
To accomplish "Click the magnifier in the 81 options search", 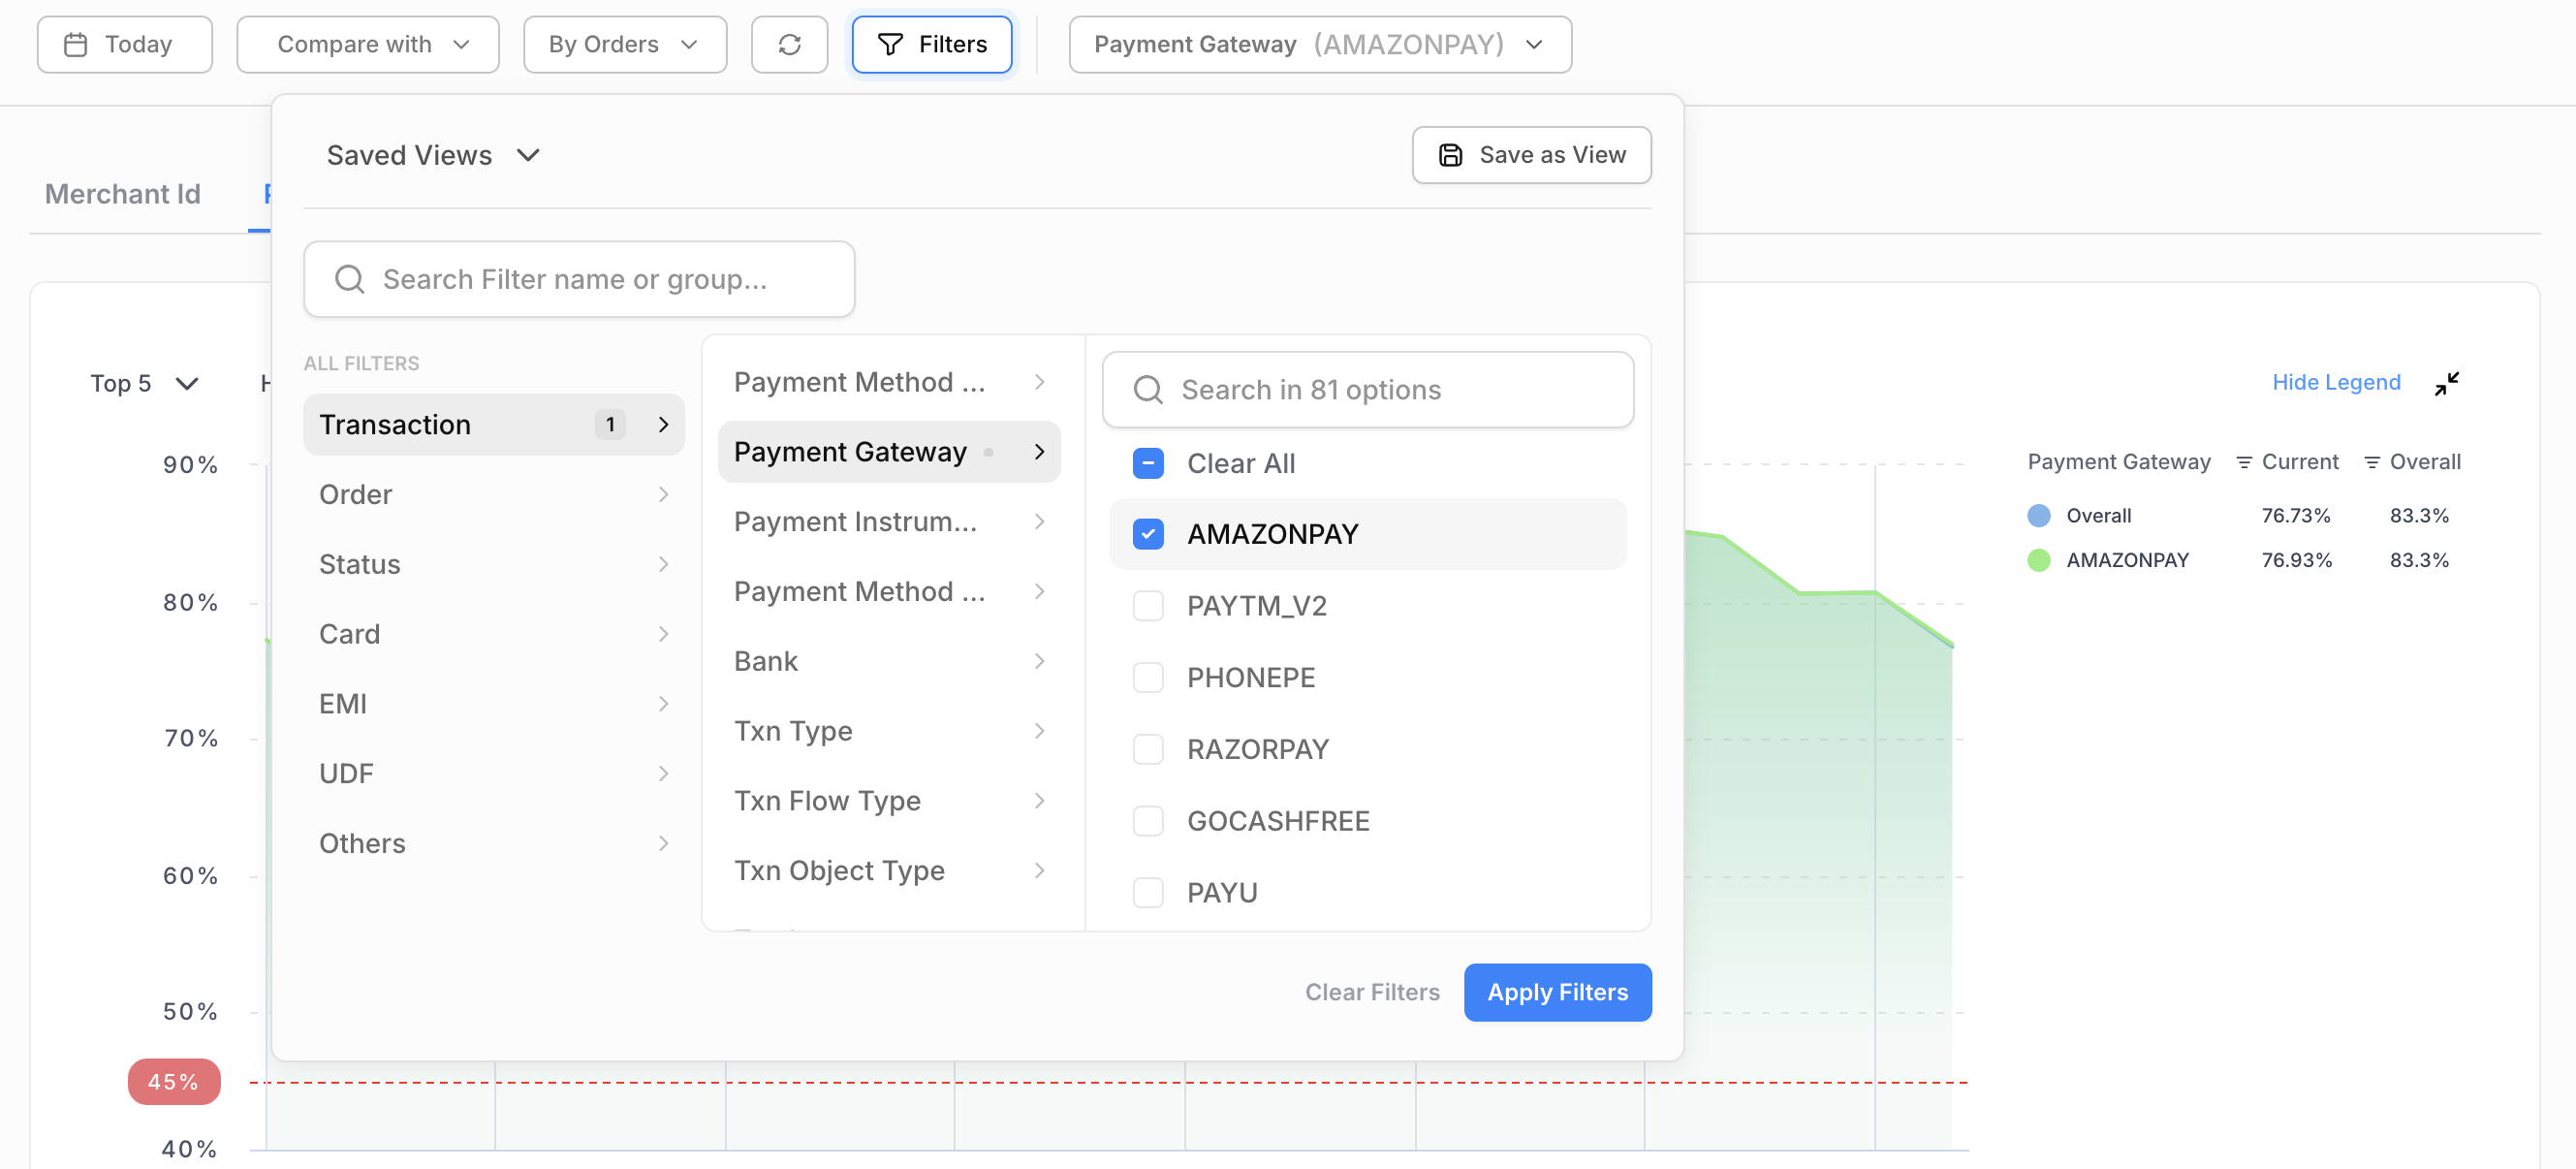I will tap(1148, 390).
